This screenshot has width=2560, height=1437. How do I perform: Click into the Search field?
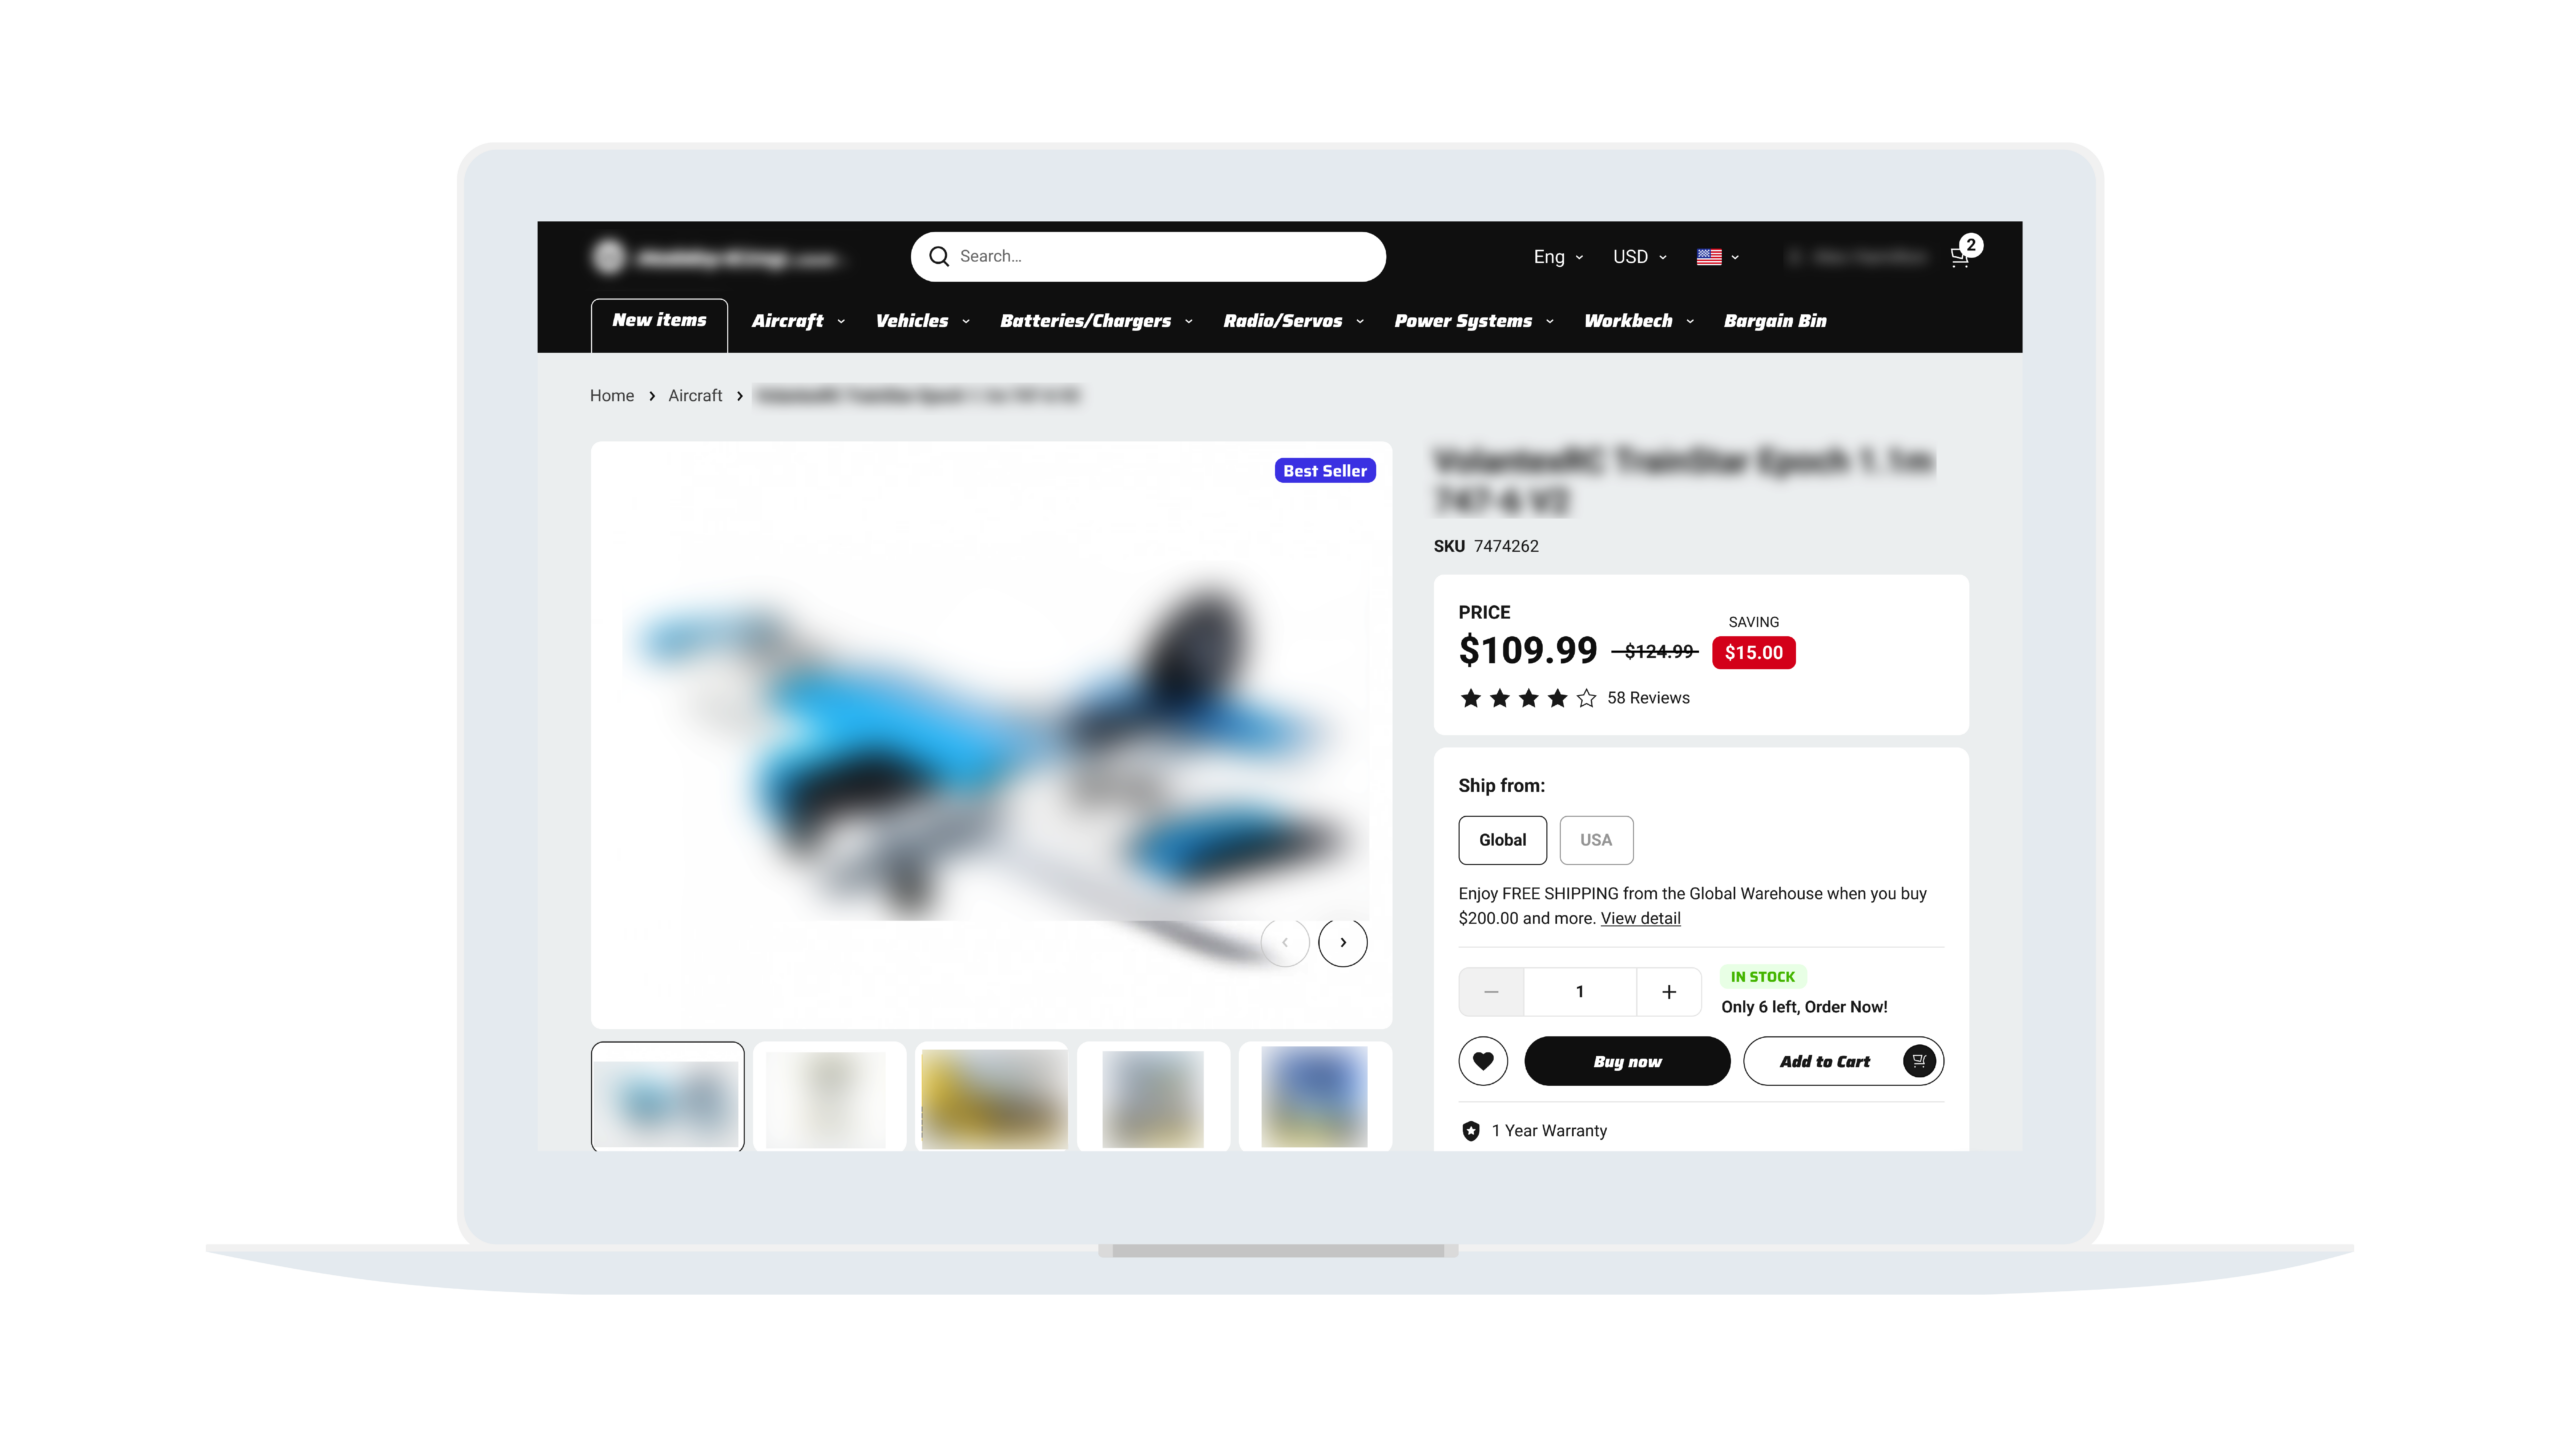point(1148,257)
